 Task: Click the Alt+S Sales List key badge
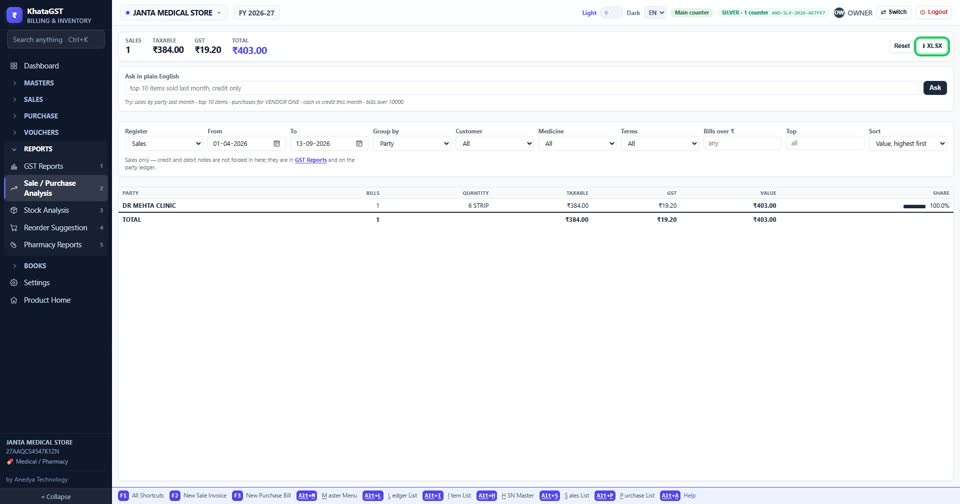pos(549,495)
